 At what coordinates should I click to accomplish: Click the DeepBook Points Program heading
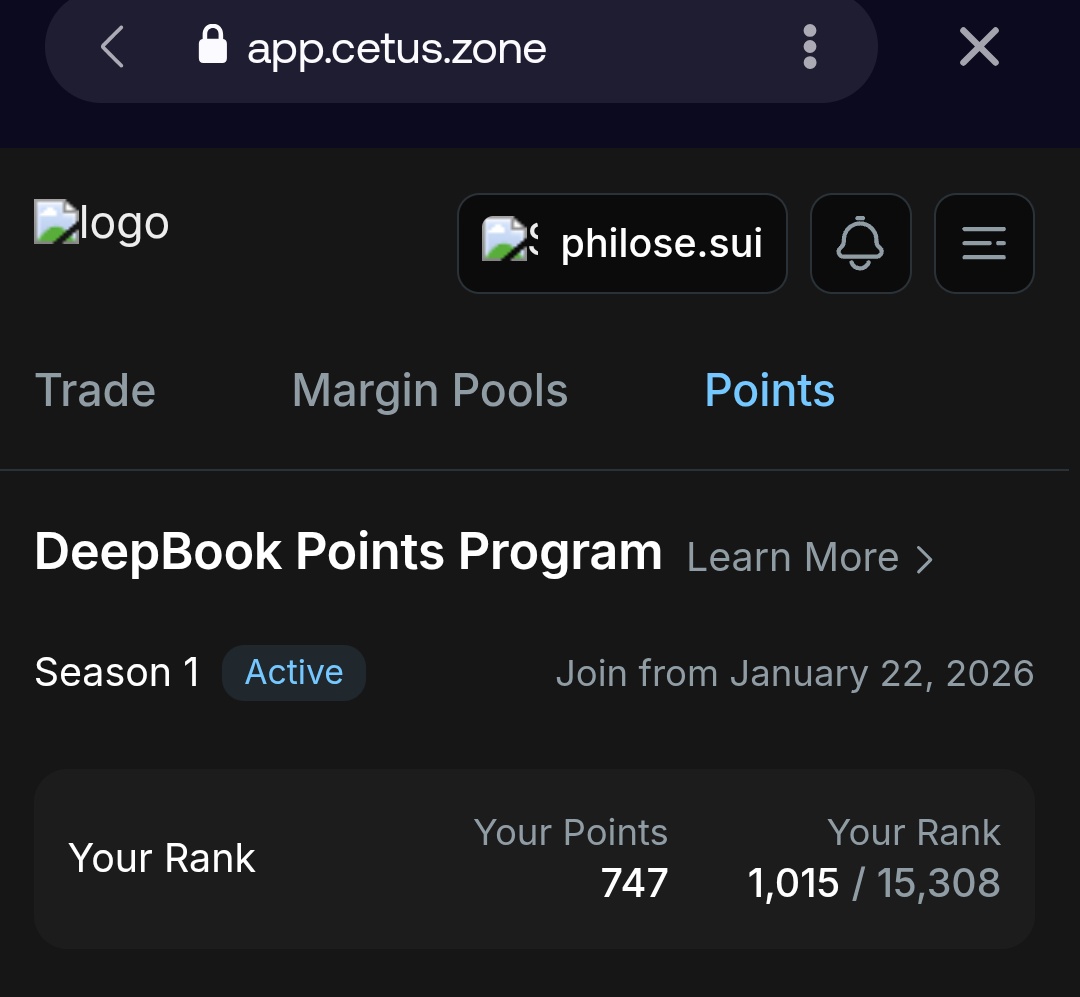coord(348,552)
